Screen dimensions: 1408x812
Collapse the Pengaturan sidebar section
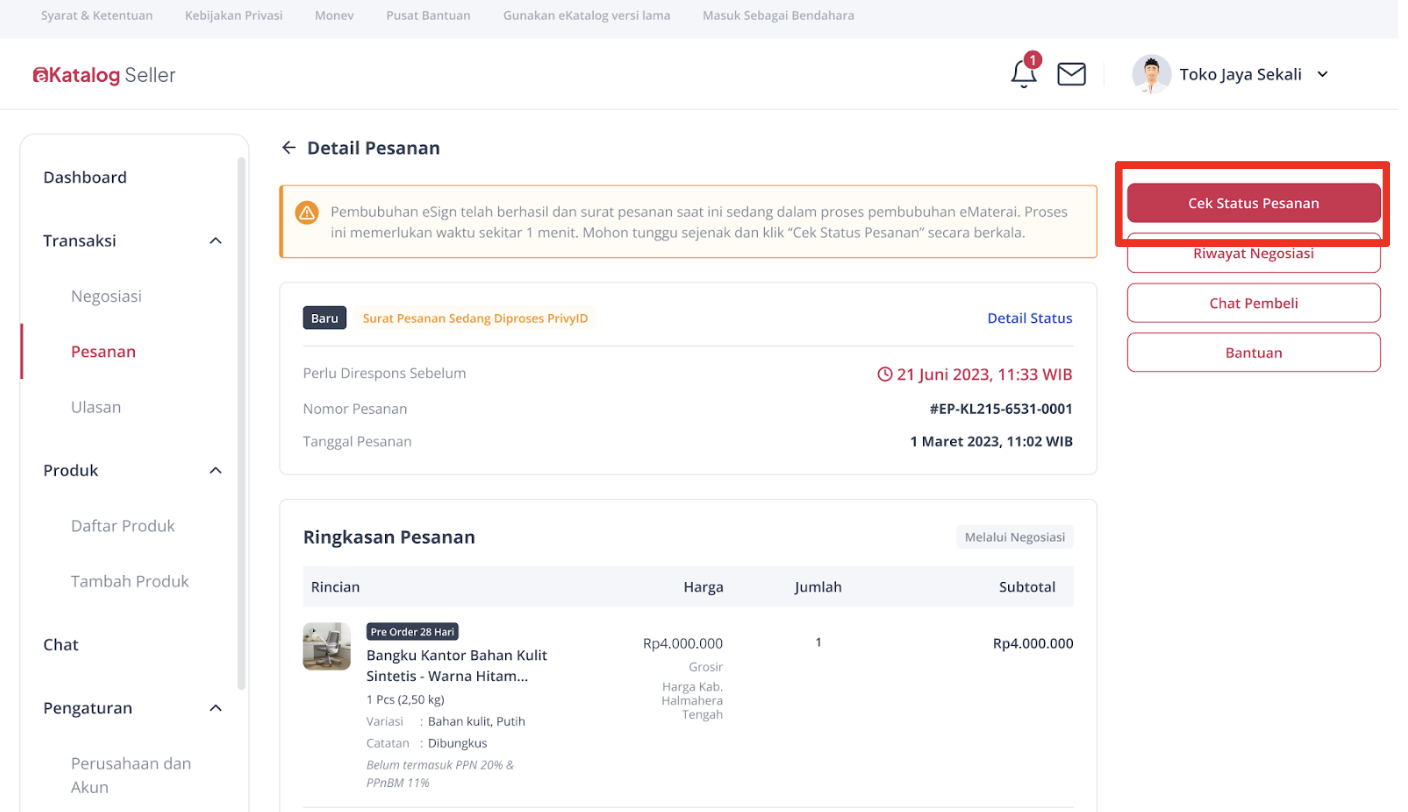coord(215,709)
